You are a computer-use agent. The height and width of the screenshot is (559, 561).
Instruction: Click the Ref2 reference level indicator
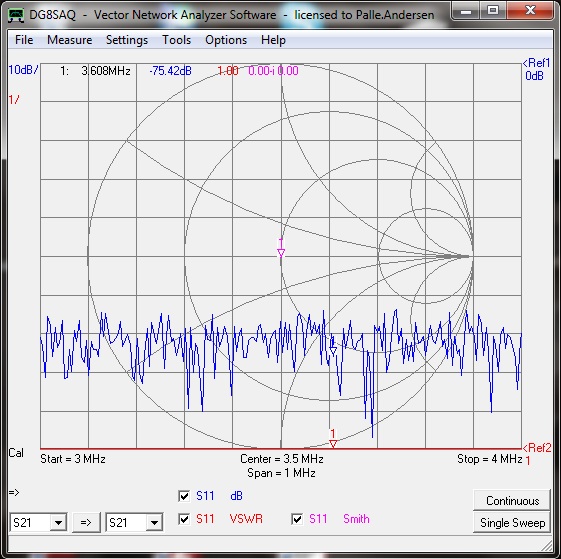coord(537,448)
